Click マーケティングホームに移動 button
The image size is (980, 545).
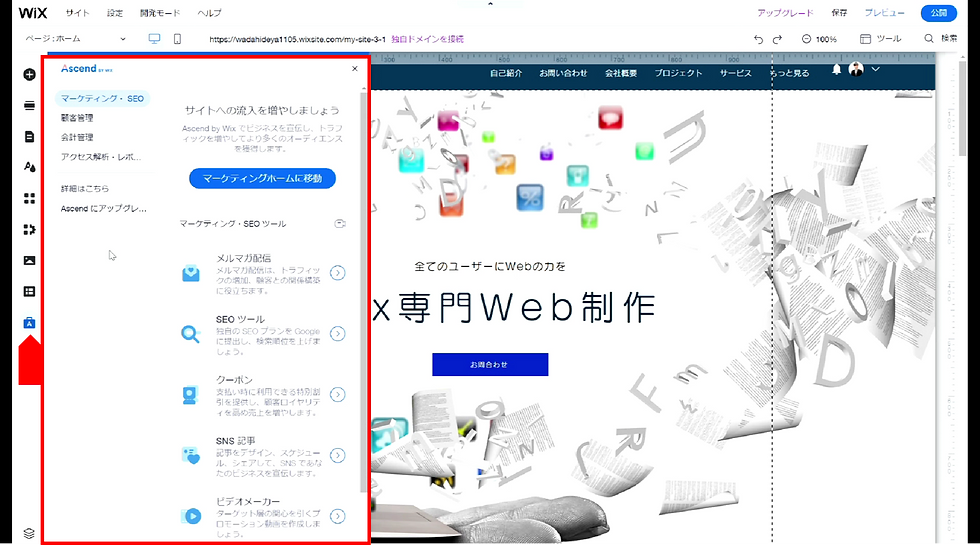point(262,178)
